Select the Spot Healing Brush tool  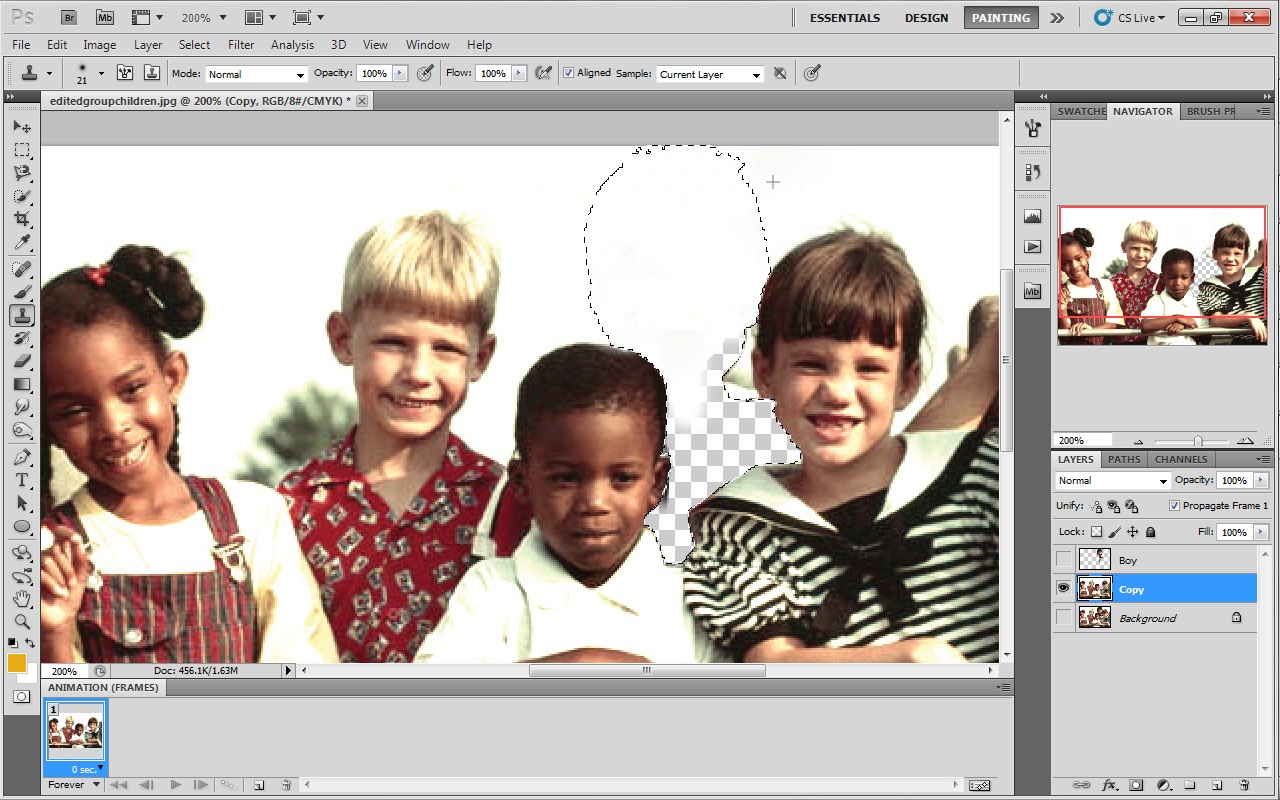[x=22, y=269]
